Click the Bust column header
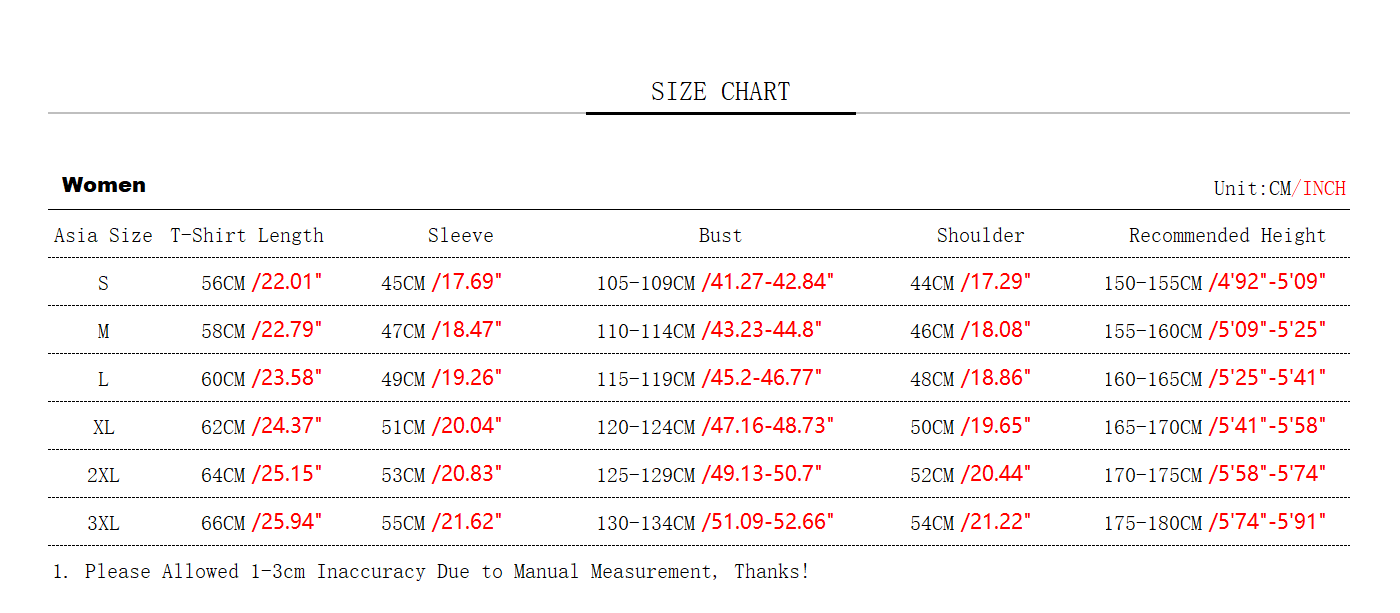Viewport: 1400px width, 613px height. [x=720, y=236]
